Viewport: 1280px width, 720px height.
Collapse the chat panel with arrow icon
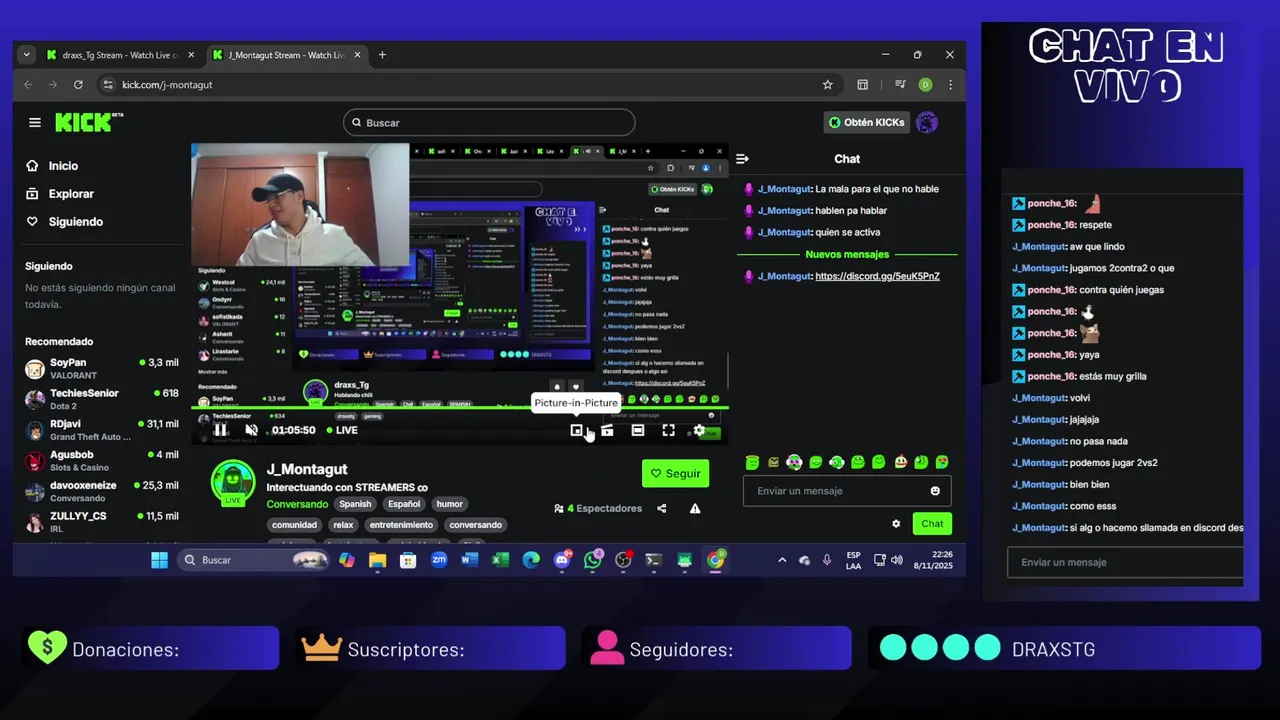click(742, 159)
